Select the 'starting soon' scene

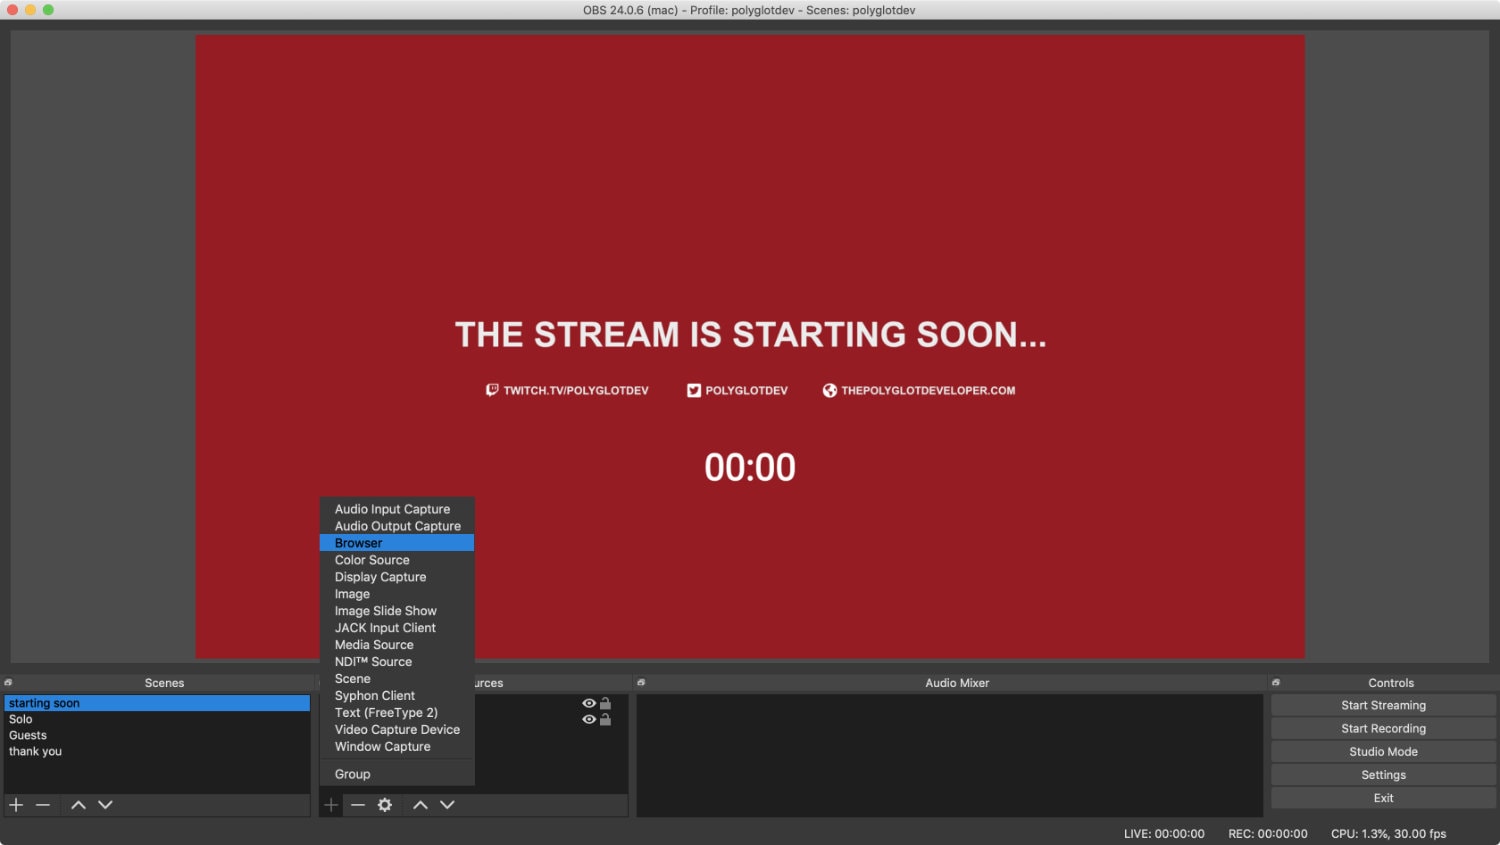(x=157, y=703)
